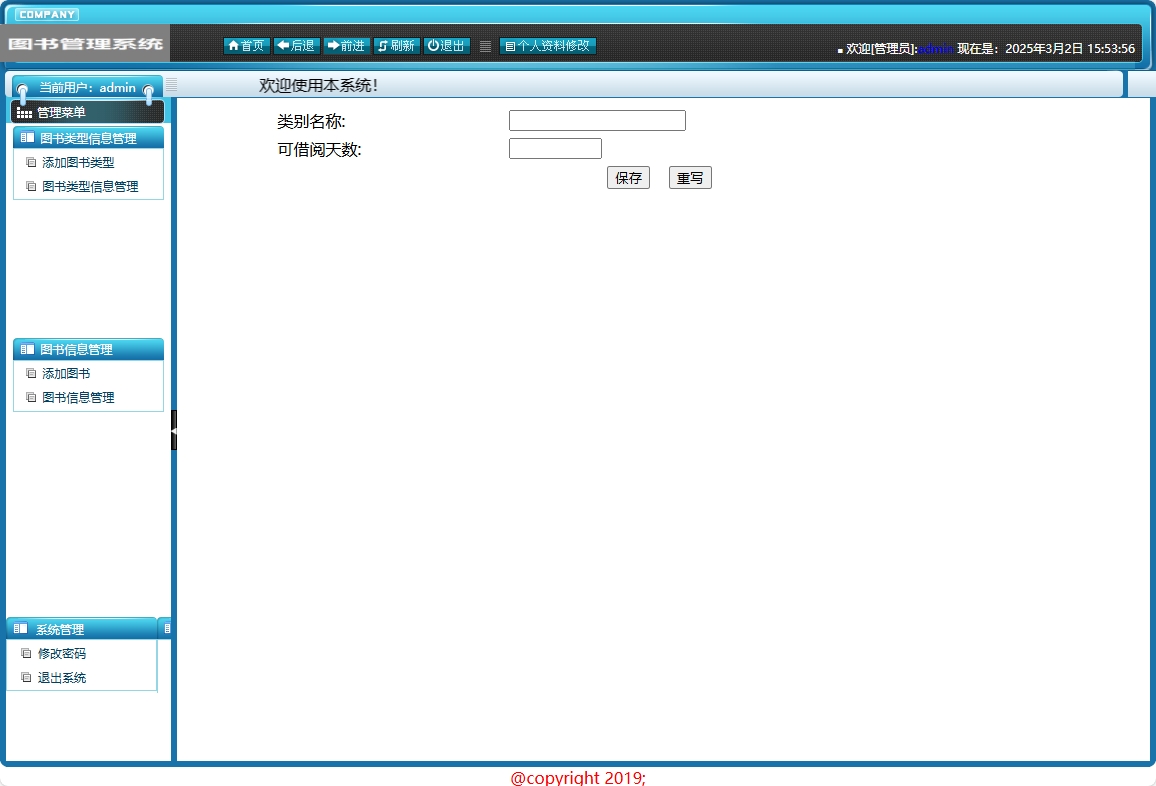
Task: Choose 修改密码 under 系统管理
Action: pyautogui.click(x=61, y=653)
